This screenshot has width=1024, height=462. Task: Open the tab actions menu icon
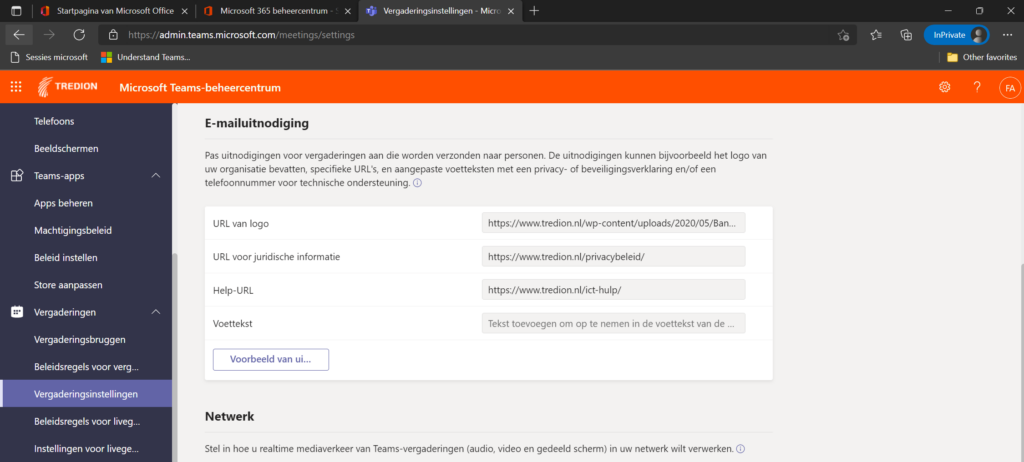coord(16,11)
